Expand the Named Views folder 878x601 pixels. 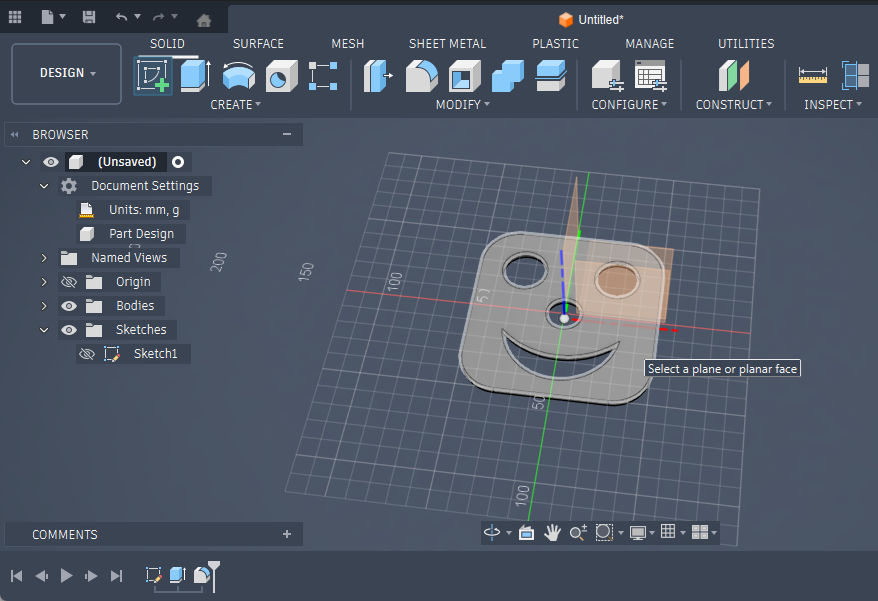[x=43, y=257]
